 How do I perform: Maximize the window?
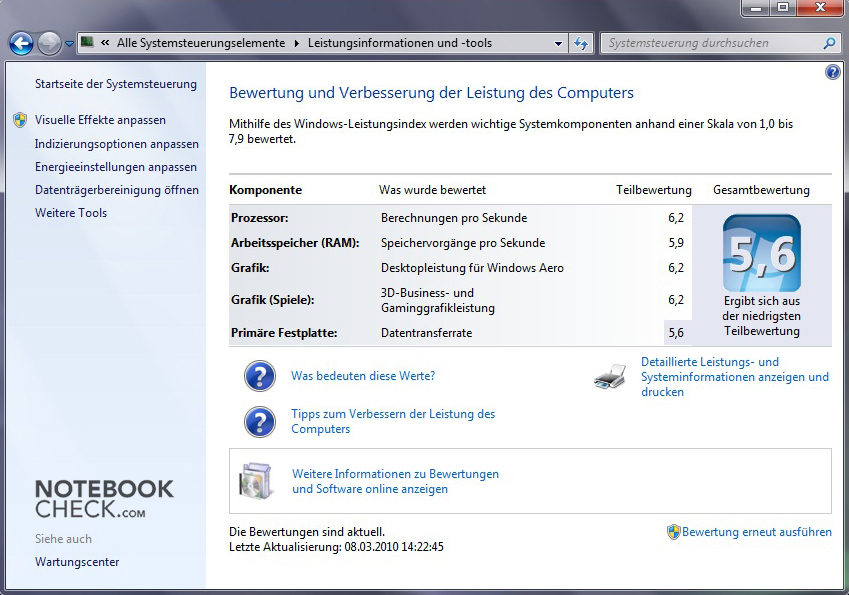click(x=783, y=8)
